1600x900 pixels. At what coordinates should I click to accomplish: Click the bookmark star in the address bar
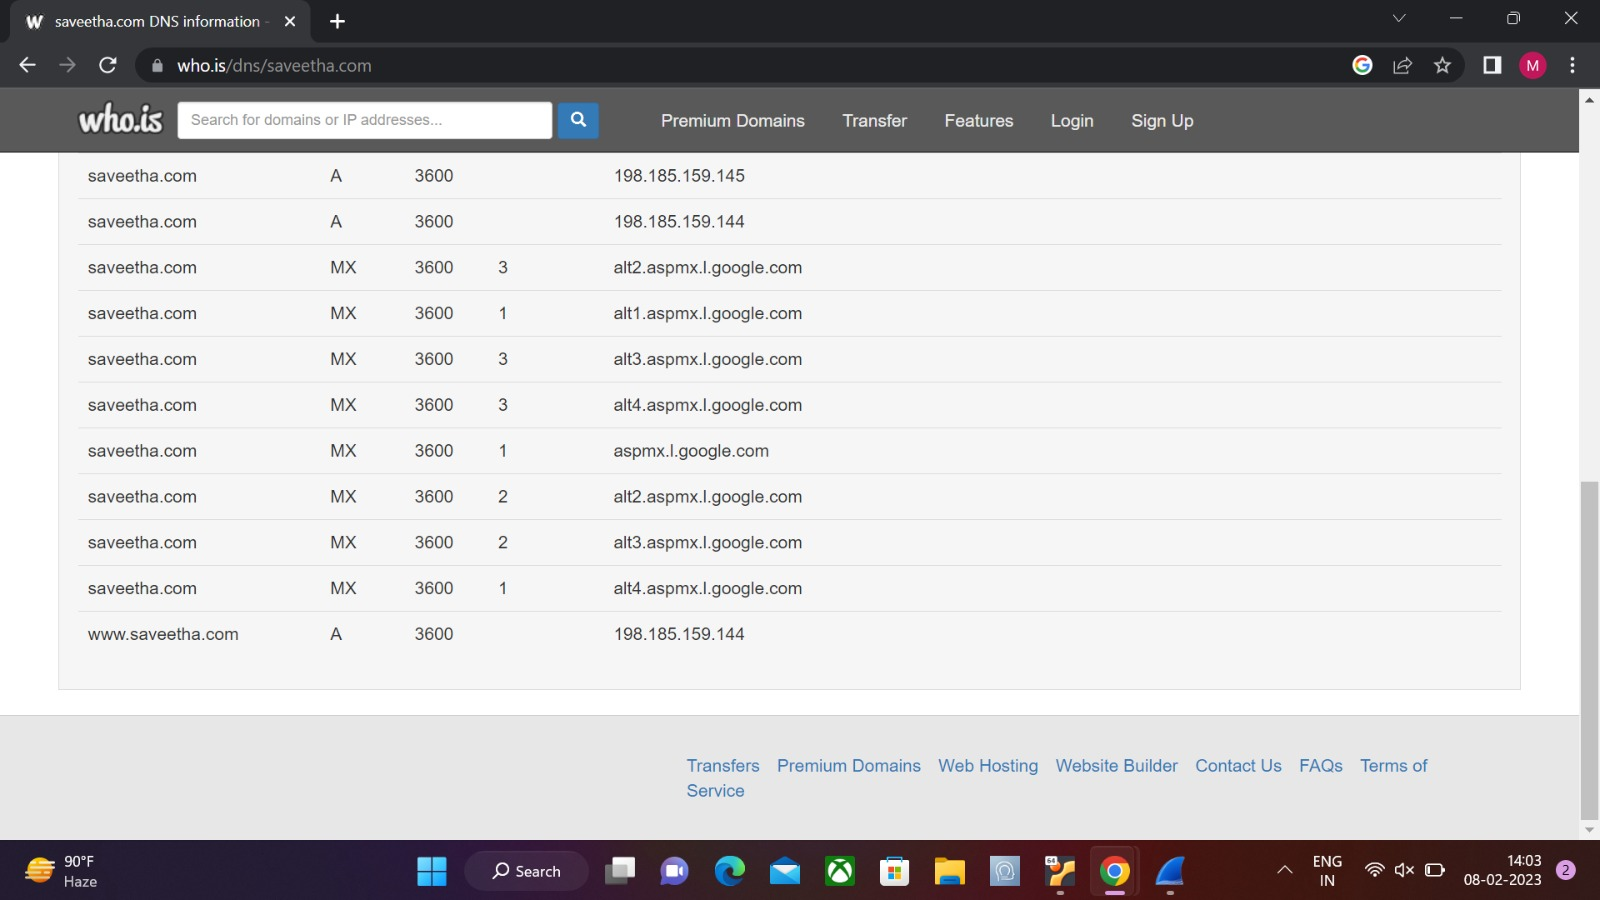point(1443,64)
